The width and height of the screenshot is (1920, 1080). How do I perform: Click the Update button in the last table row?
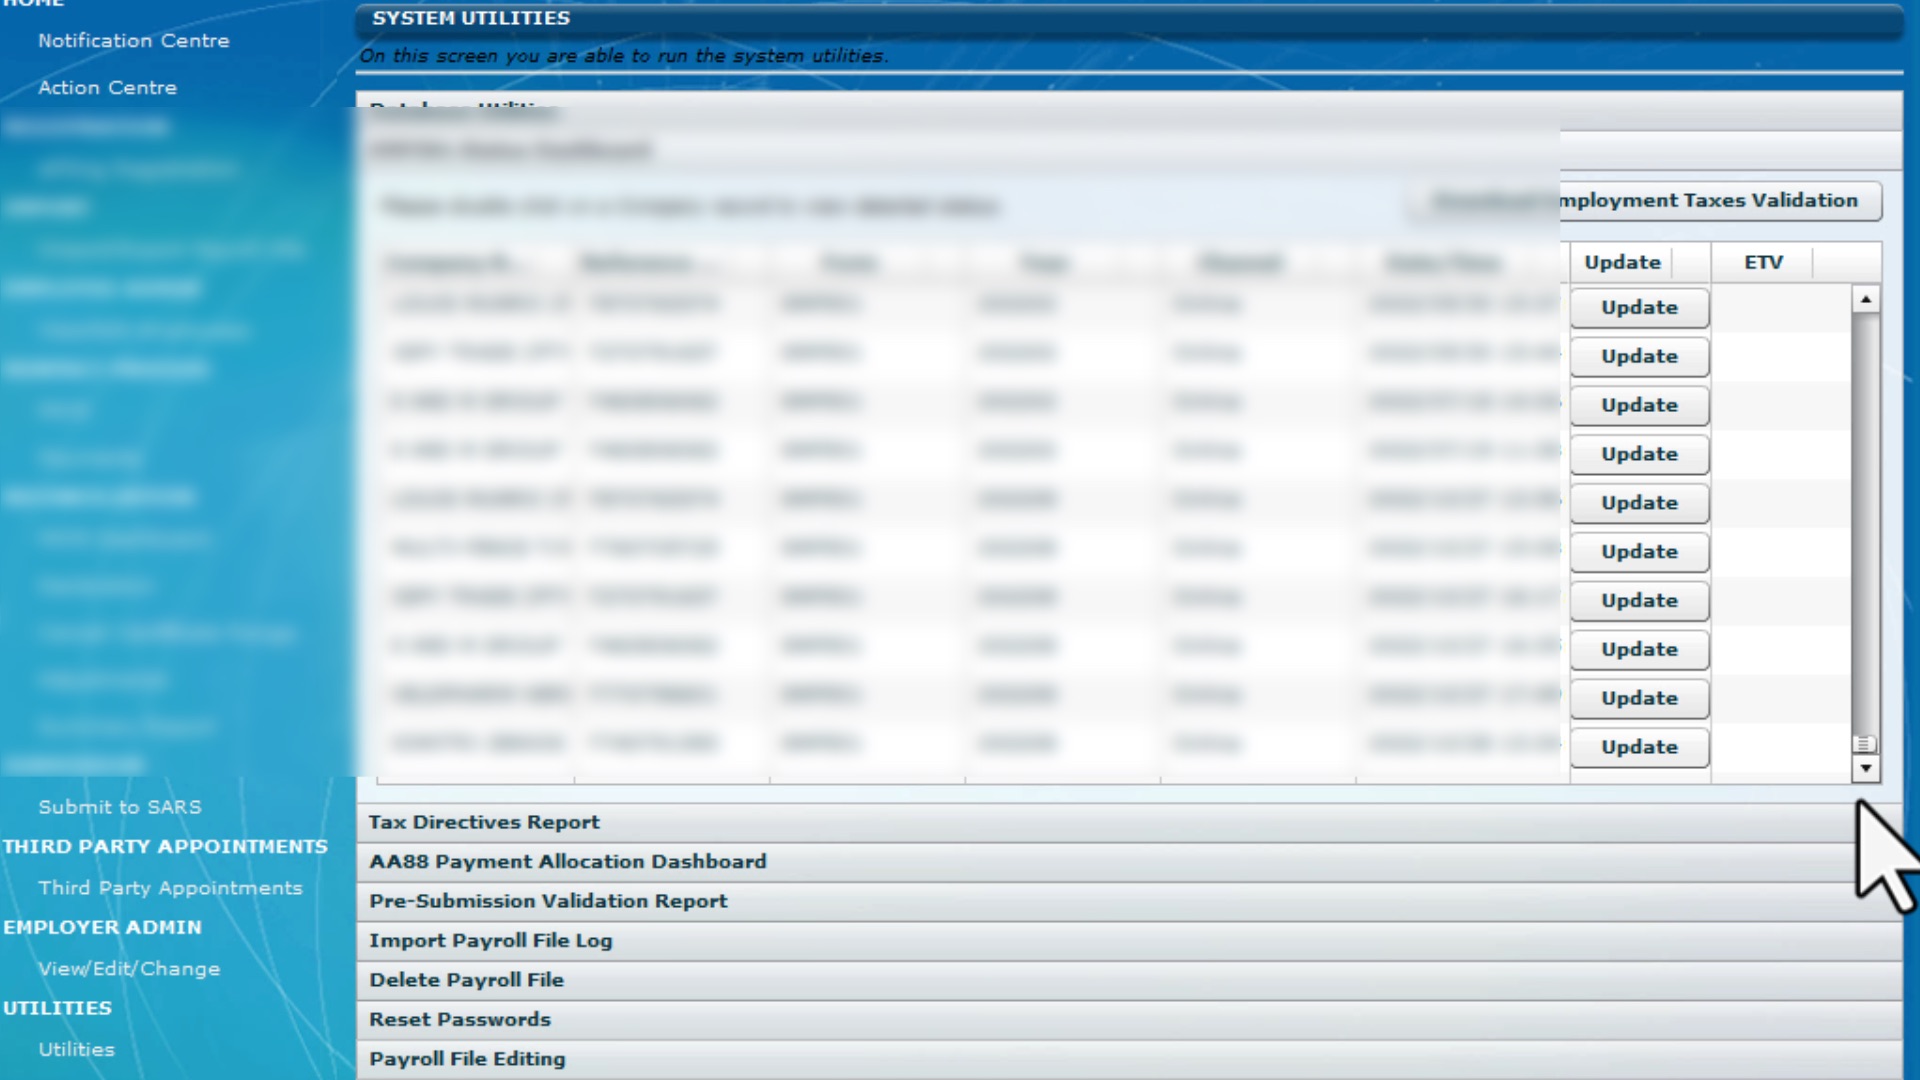1639,747
